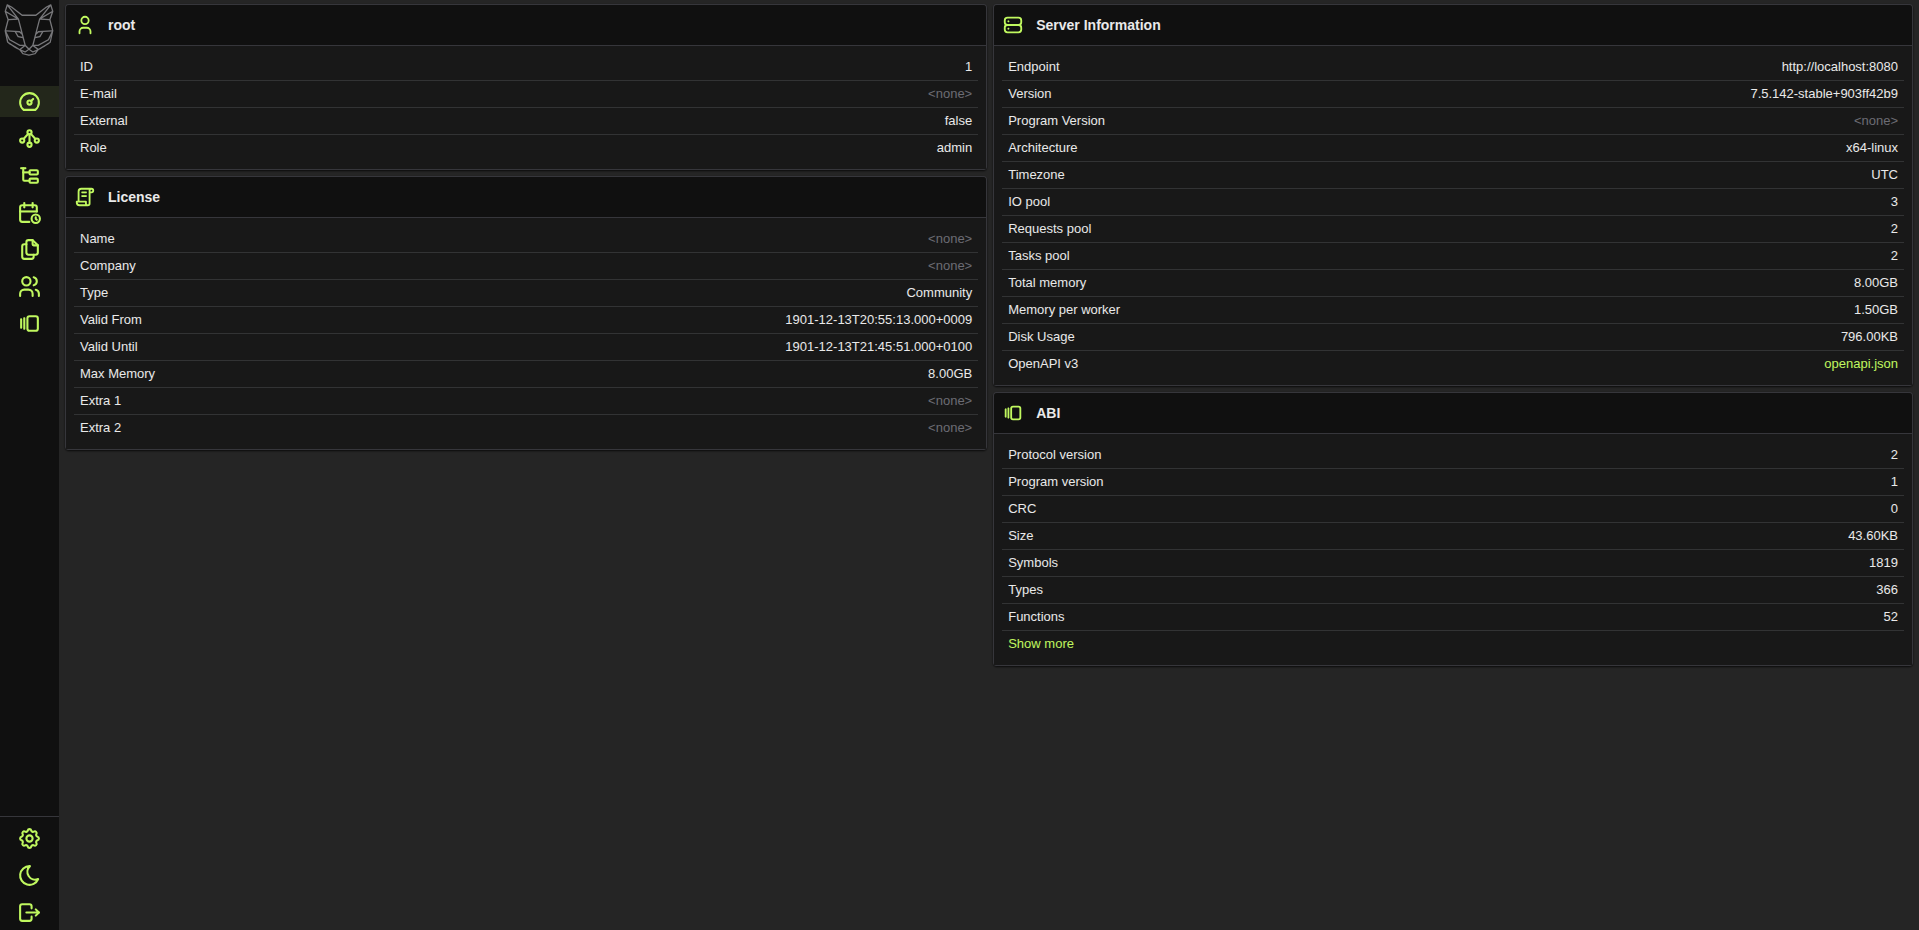
Task: Select the Valid From date value
Action: click(878, 320)
